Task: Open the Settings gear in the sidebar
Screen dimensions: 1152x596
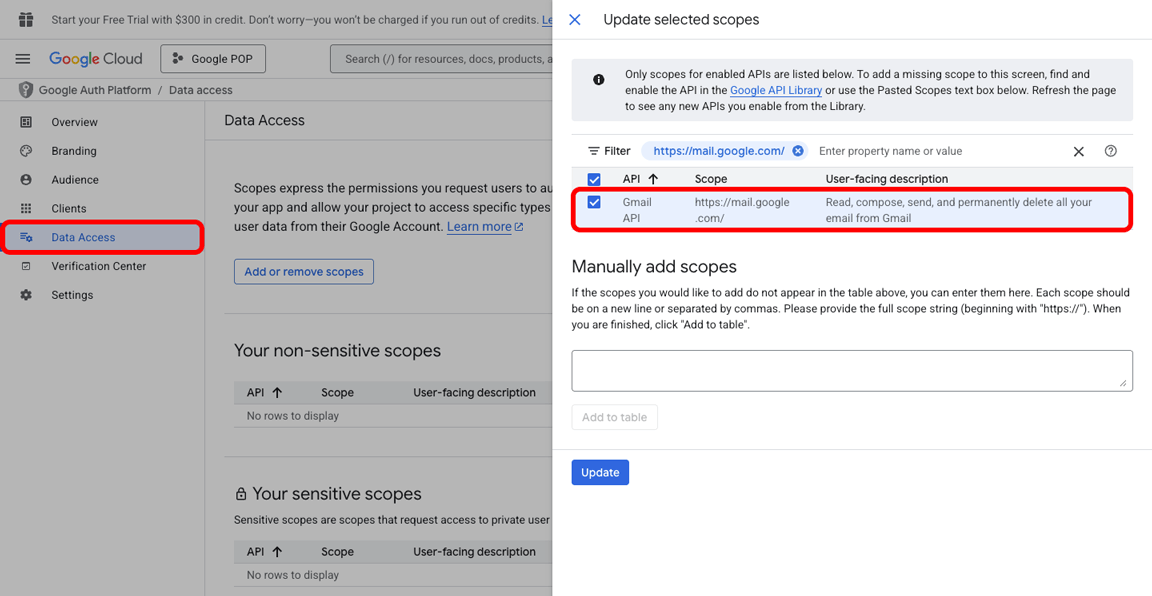Action: [25, 294]
